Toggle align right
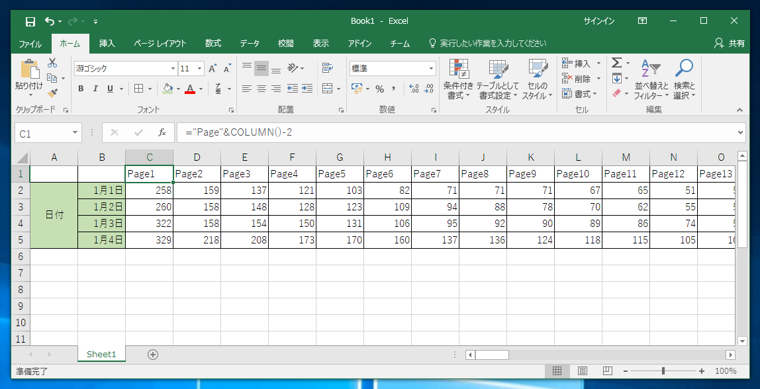This screenshot has width=760, height=389. coord(276,89)
